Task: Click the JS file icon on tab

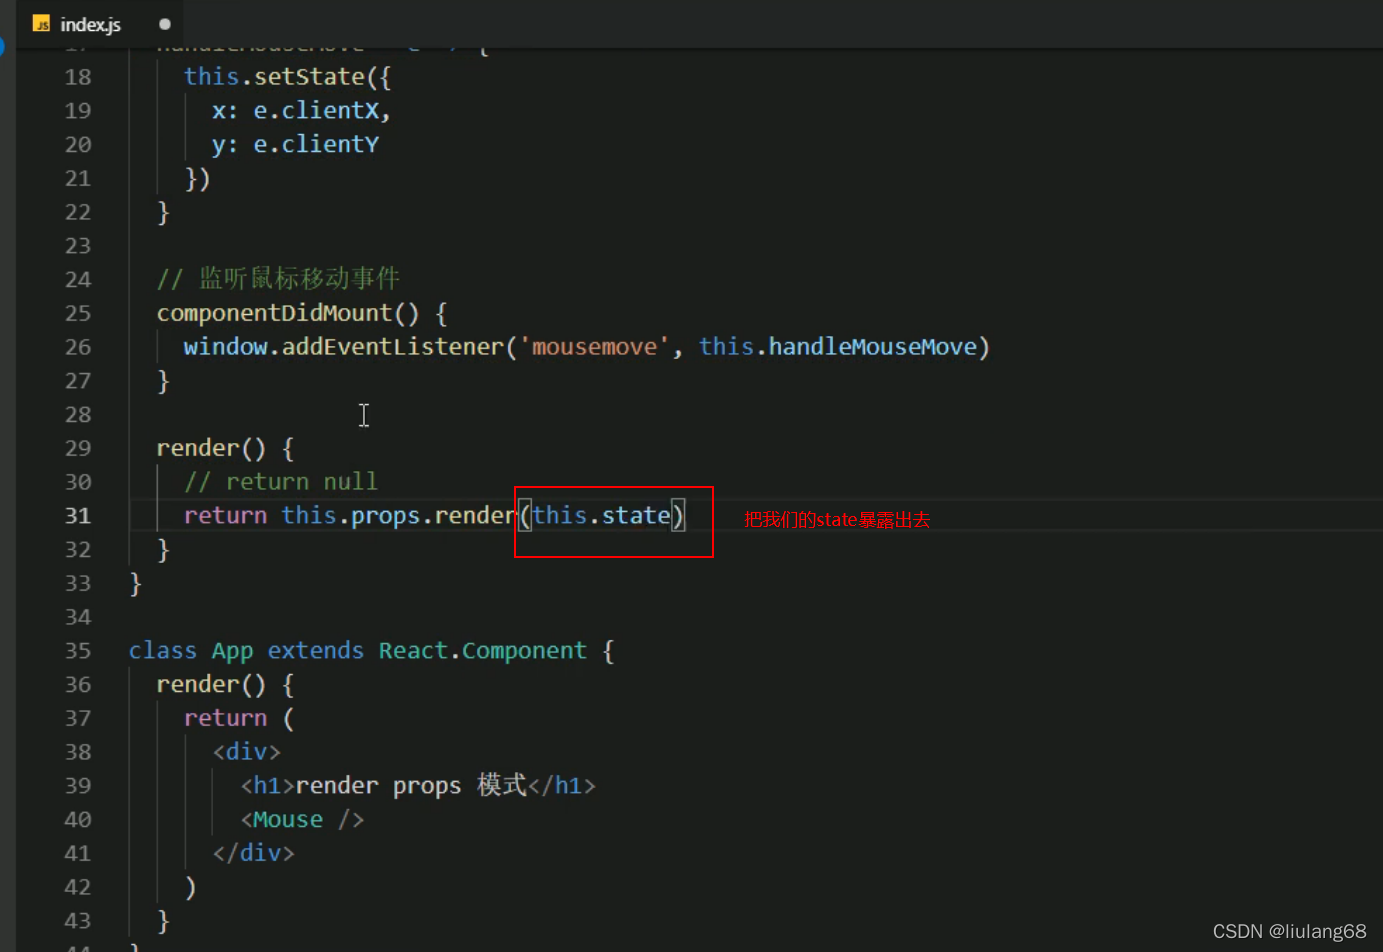Action: pos(41,24)
